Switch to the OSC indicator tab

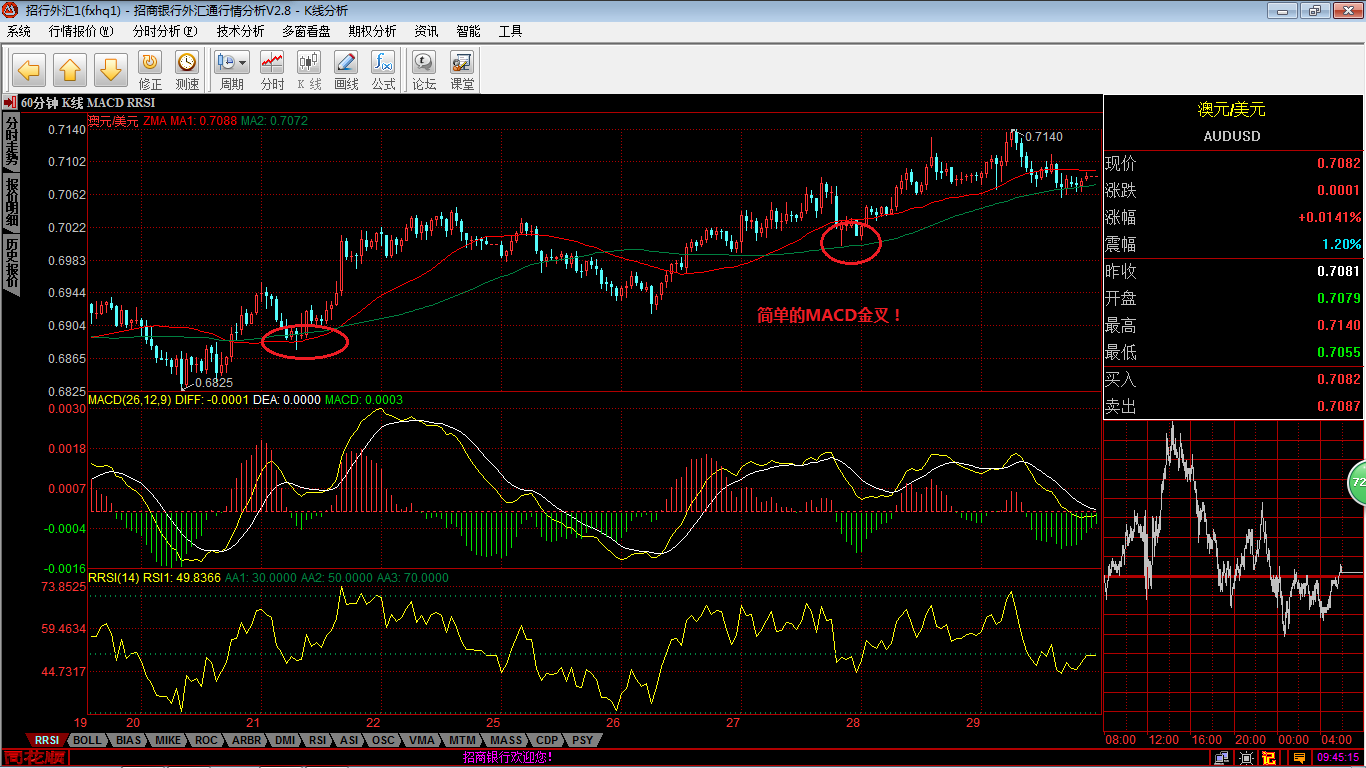pyautogui.click(x=383, y=740)
